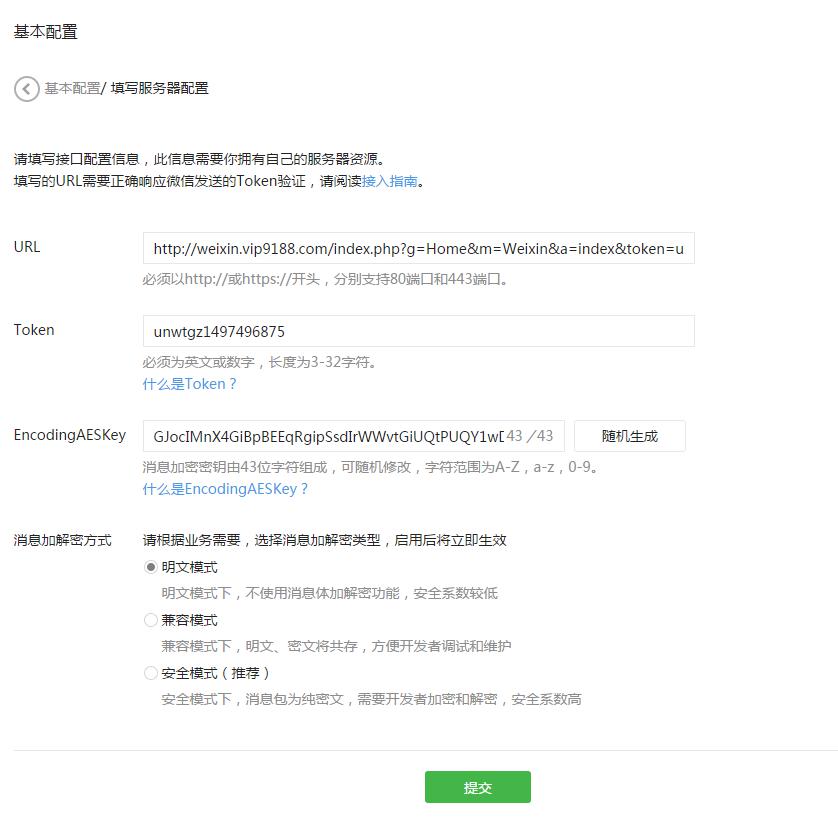Enable the 安全模式（推荐） radio option
The width and height of the screenshot is (838, 821).
[152, 673]
